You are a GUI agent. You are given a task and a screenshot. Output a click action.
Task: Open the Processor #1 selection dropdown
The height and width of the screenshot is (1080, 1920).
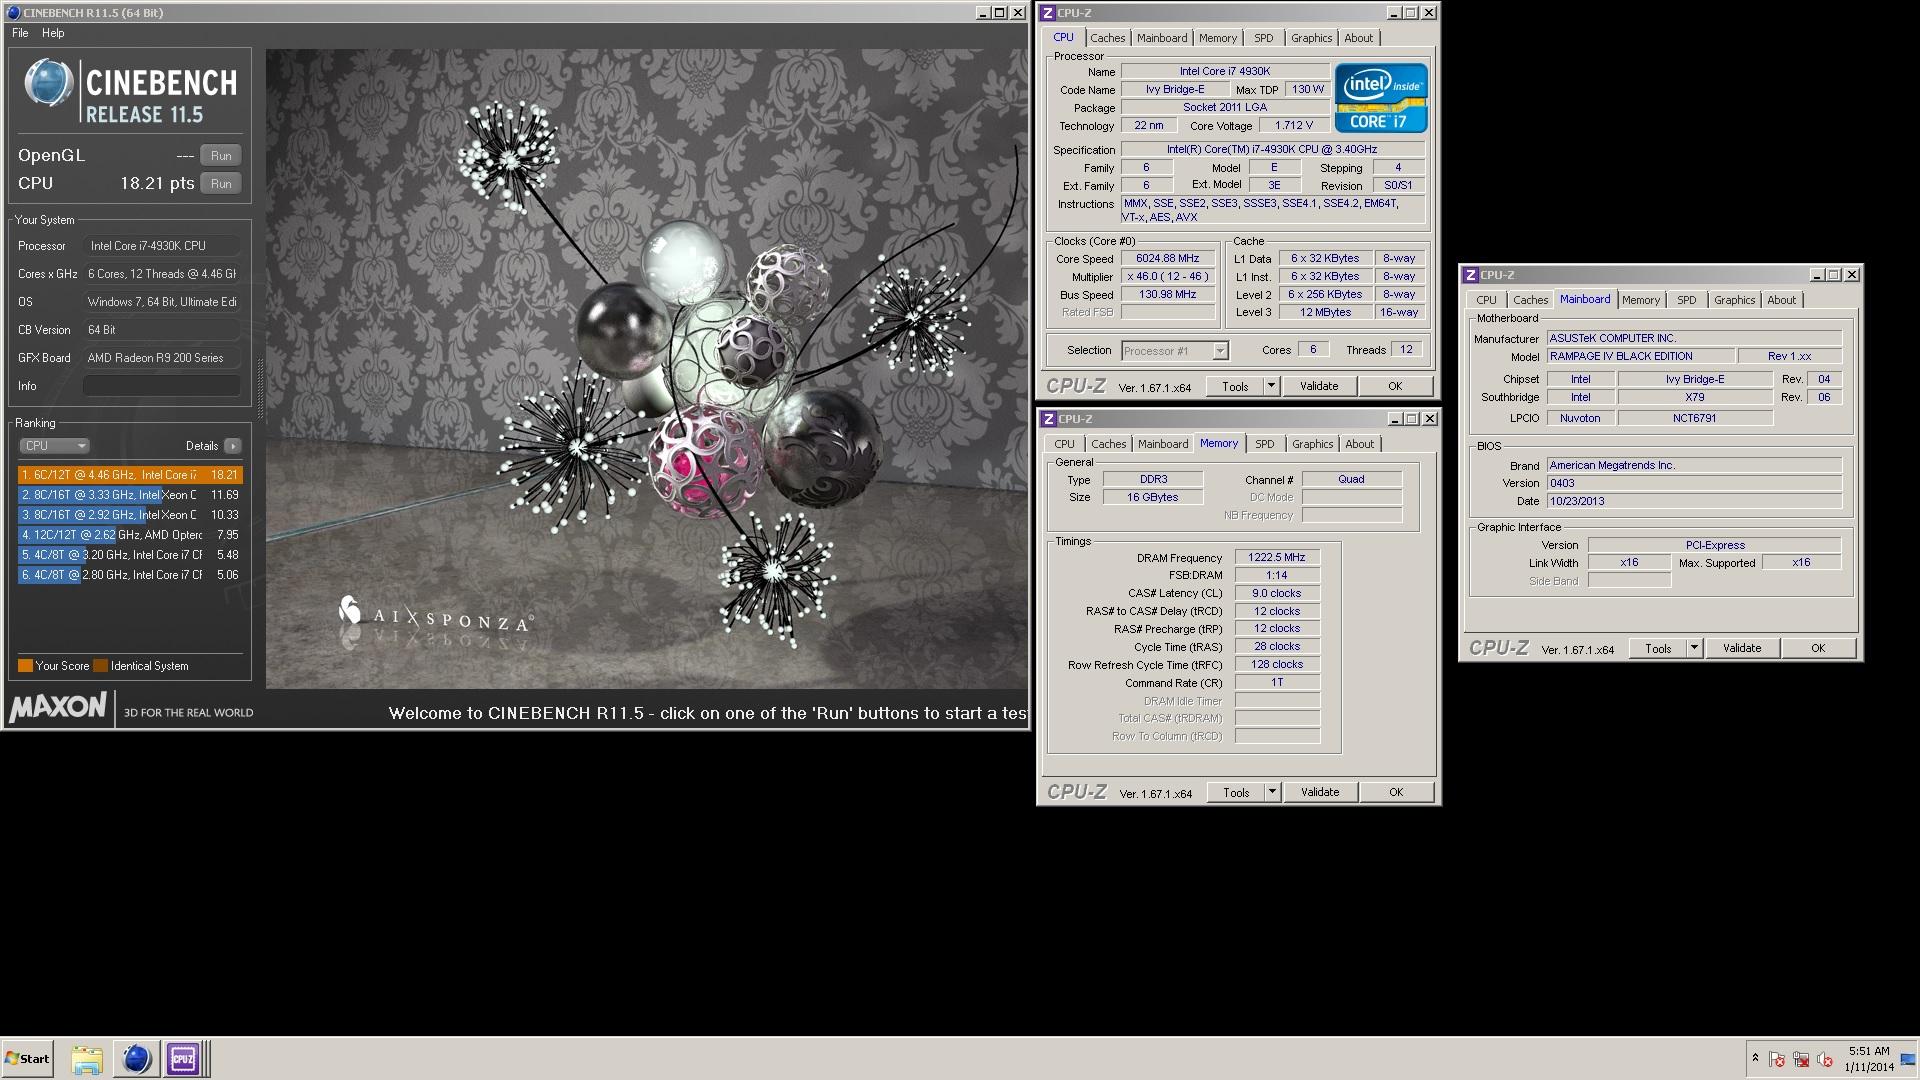tap(1174, 351)
